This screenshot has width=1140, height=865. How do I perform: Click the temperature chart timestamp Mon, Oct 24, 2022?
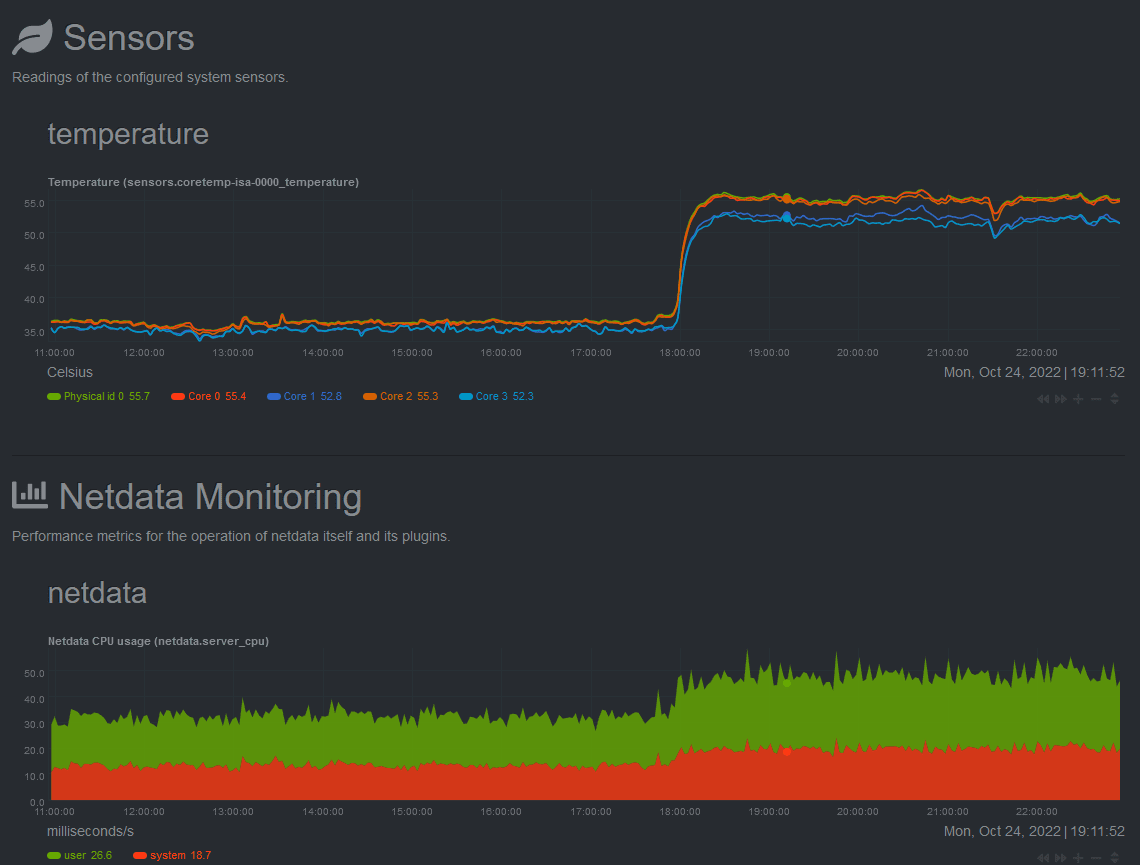(x=1002, y=372)
